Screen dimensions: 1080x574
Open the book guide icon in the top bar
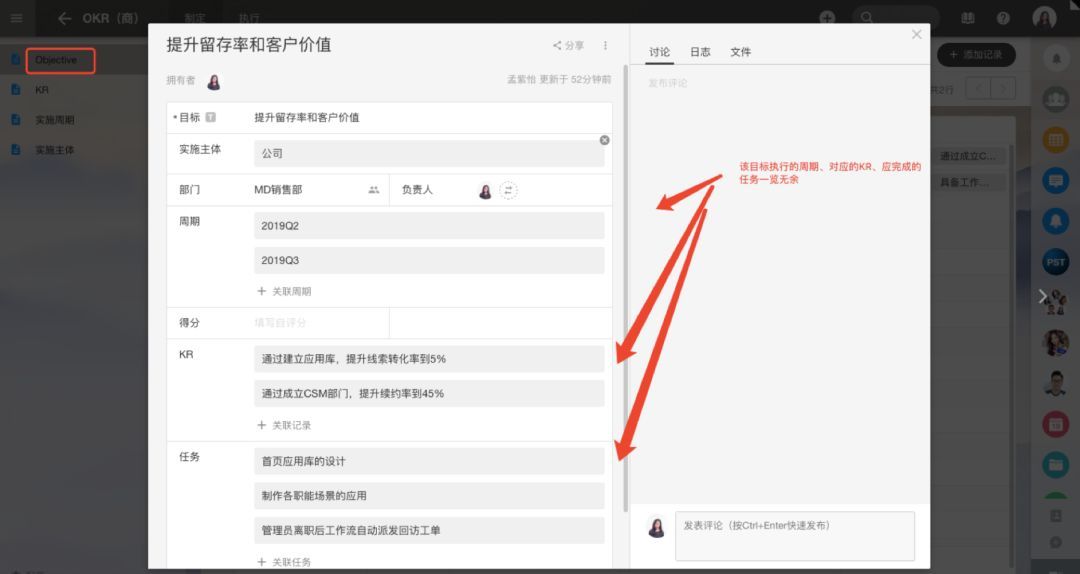click(968, 18)
